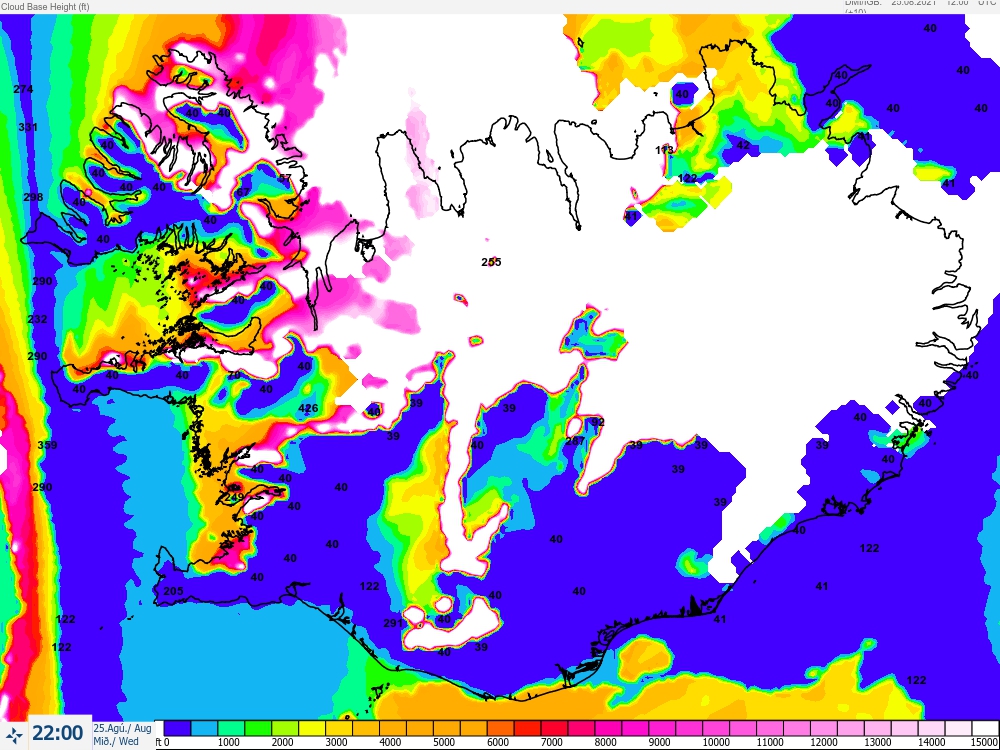
Task: Click the 3000 legend label
Action: 336,742
